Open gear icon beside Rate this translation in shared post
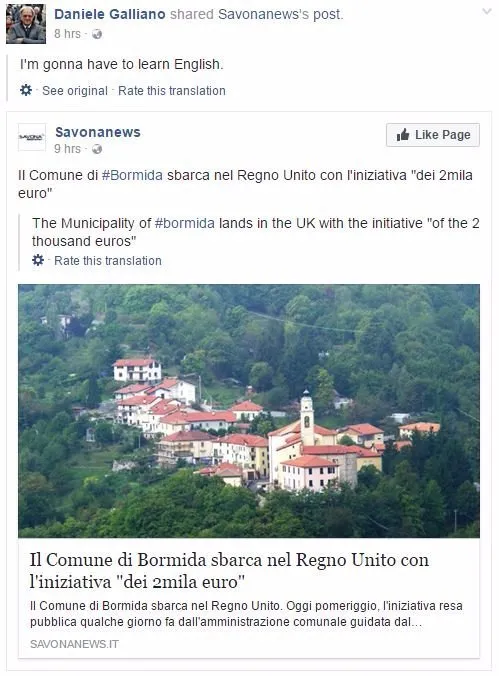 click(x=38, y=260)
